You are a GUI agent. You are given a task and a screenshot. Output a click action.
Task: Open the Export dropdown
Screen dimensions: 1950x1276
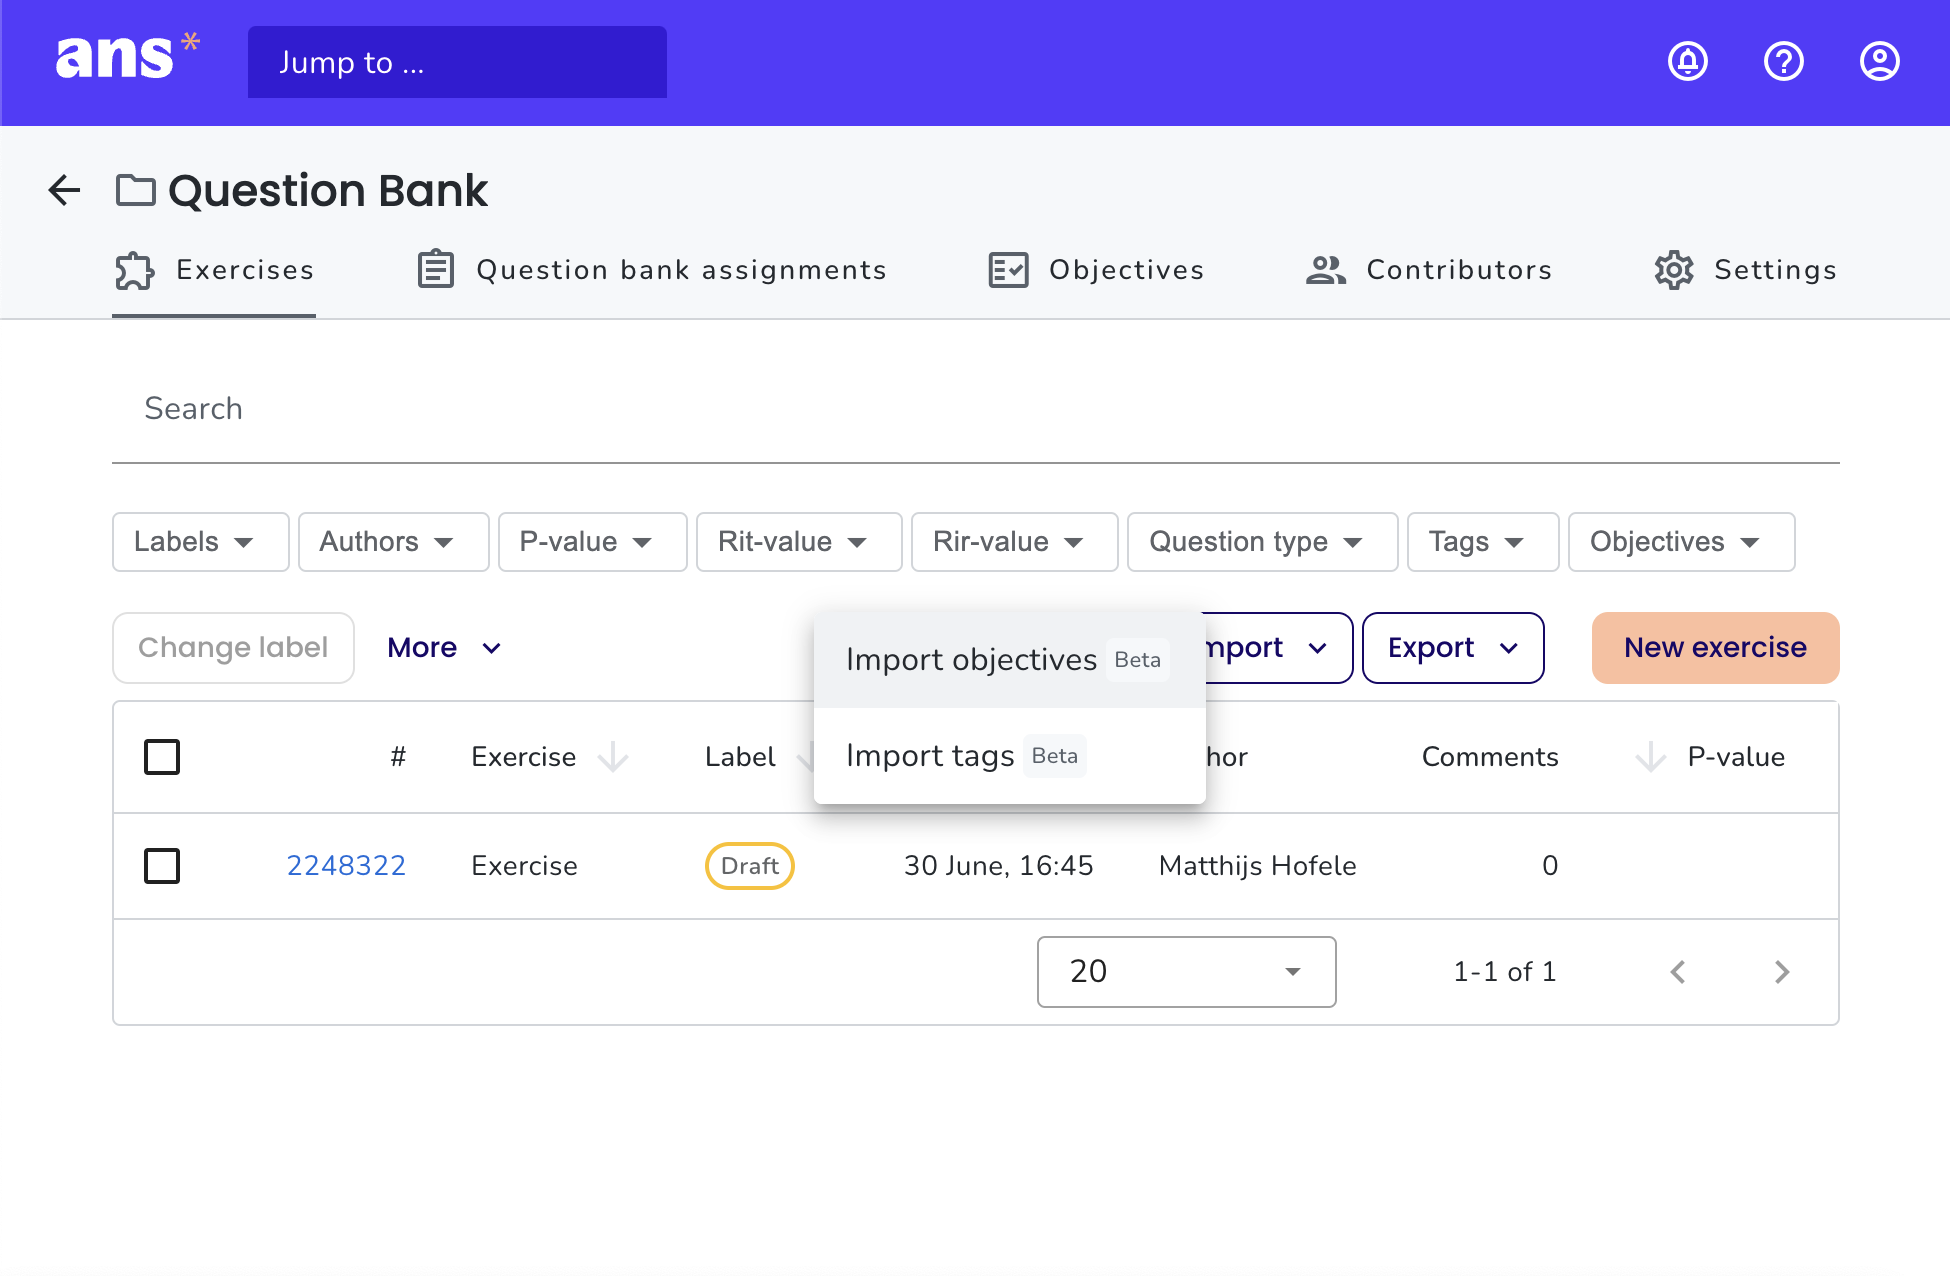(x=1453, y=648)
